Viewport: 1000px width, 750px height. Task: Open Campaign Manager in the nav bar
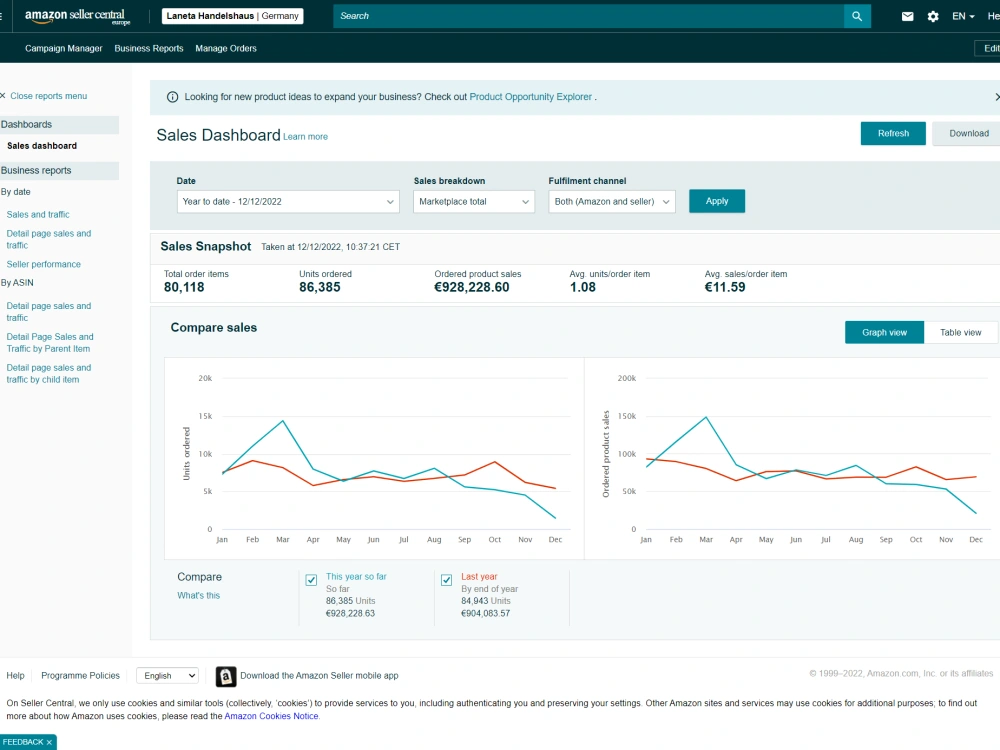[64, 48]
